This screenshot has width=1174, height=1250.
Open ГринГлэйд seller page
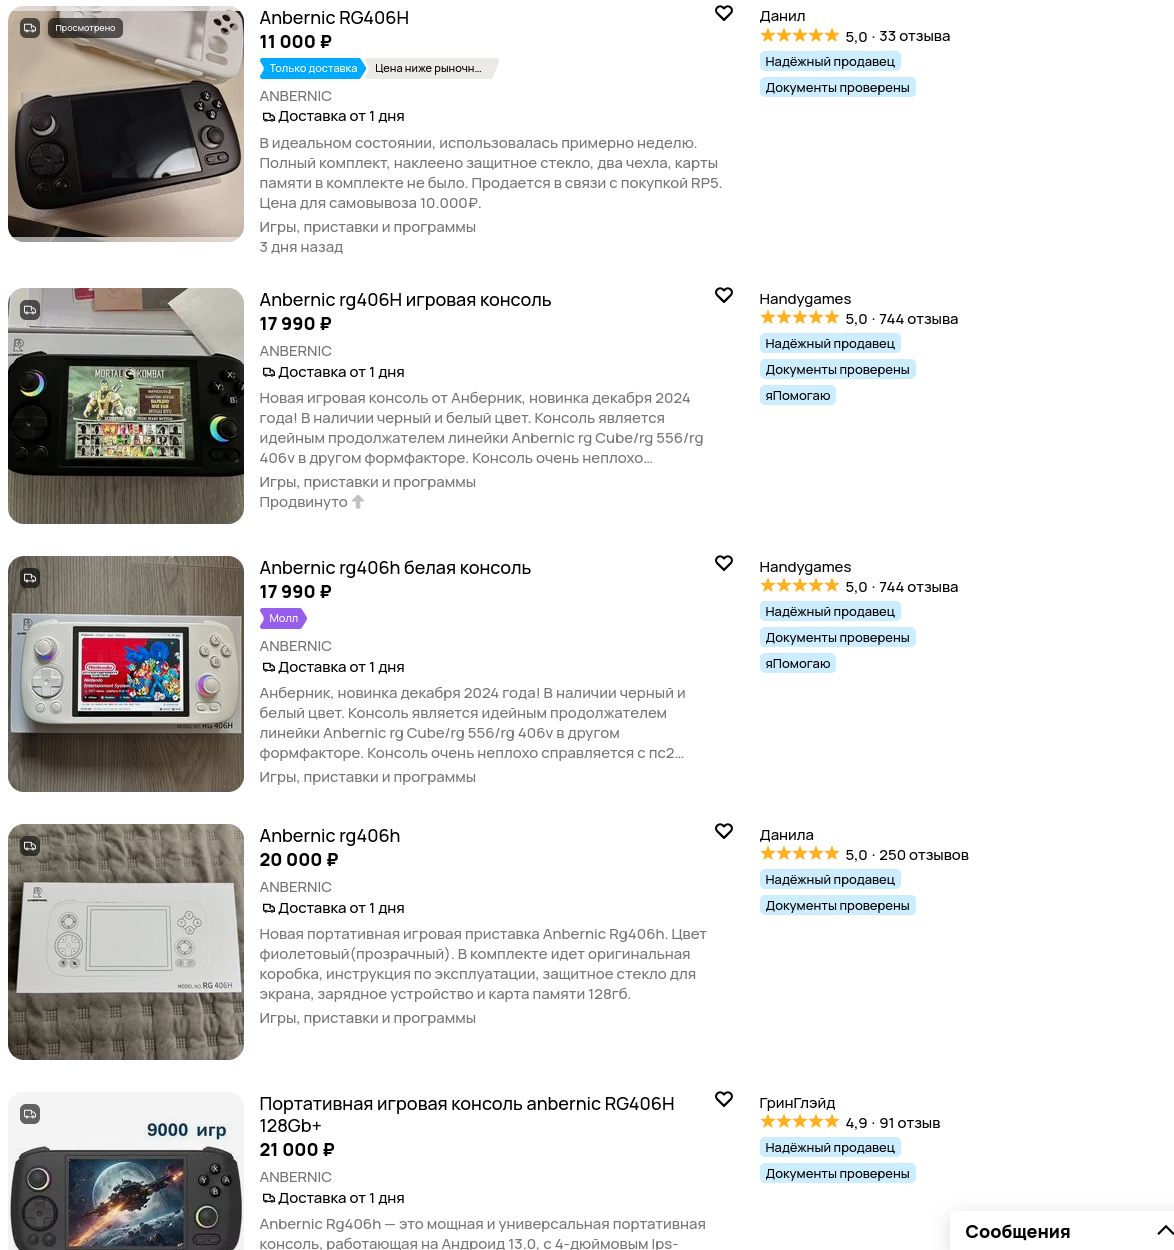point(797,1103)
